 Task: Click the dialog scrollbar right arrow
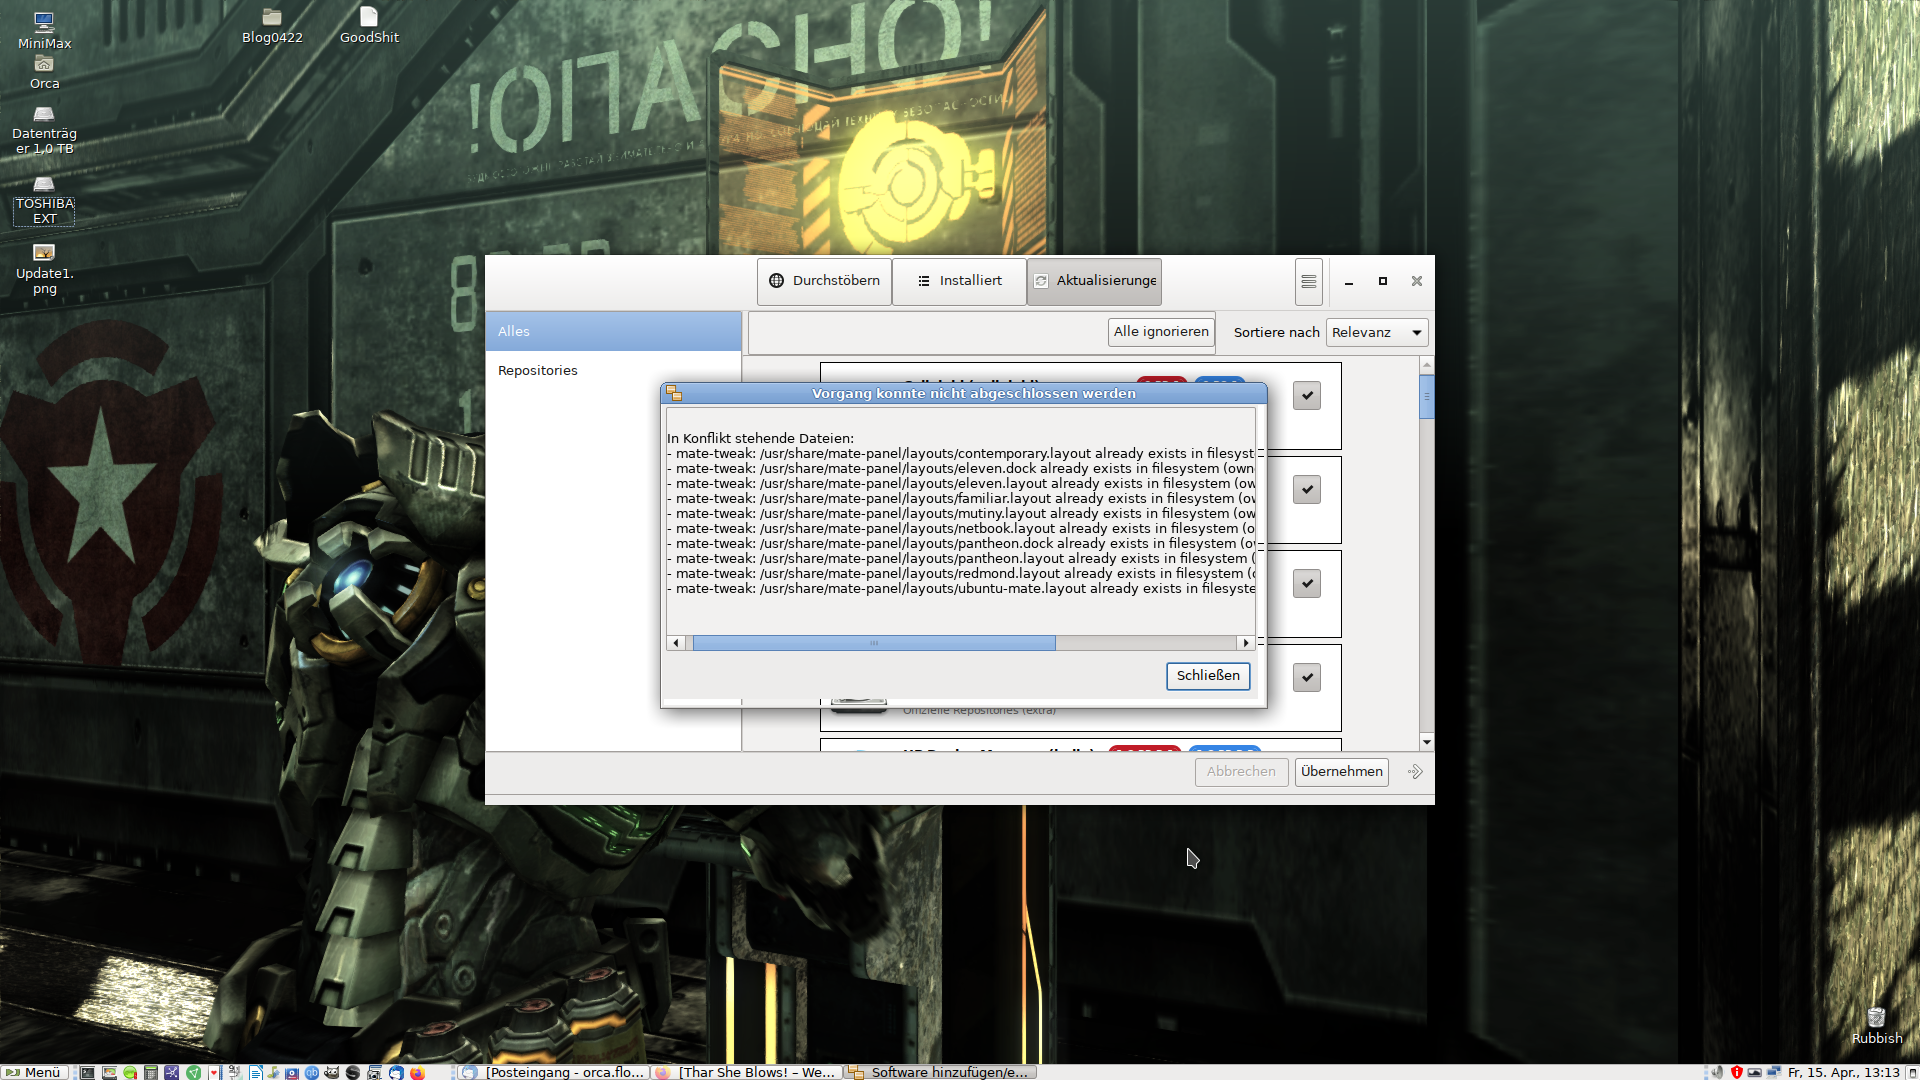tap(1245, 643)
